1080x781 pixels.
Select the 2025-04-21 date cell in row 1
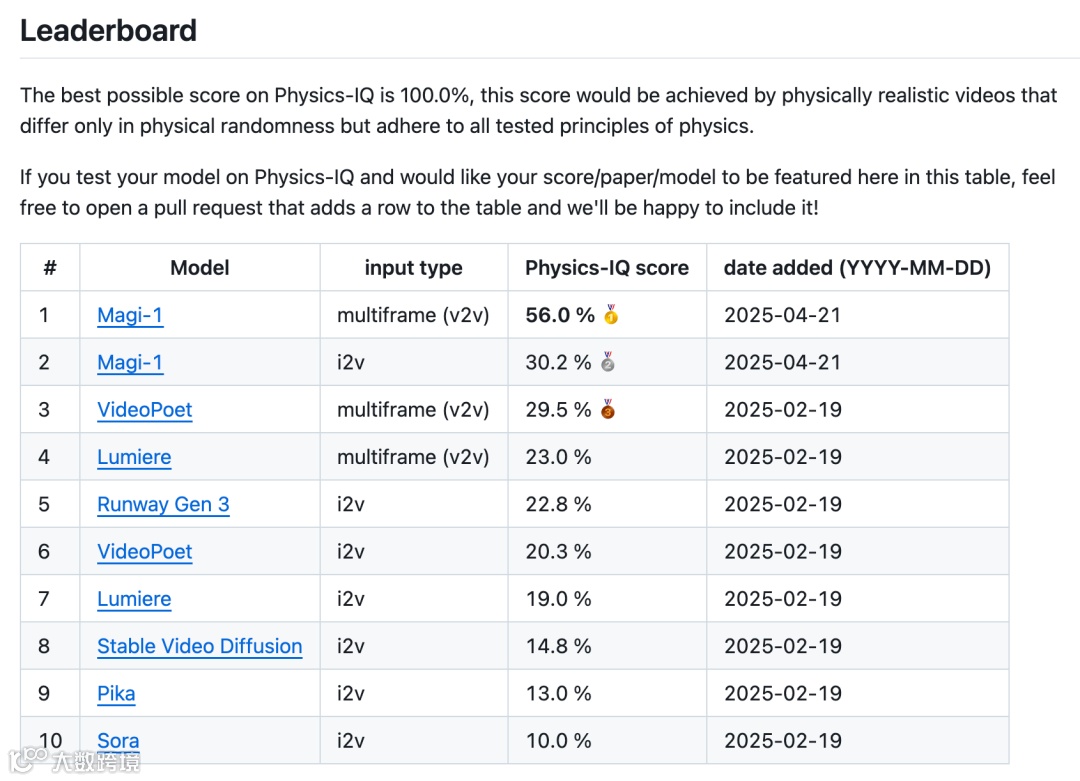783,315
